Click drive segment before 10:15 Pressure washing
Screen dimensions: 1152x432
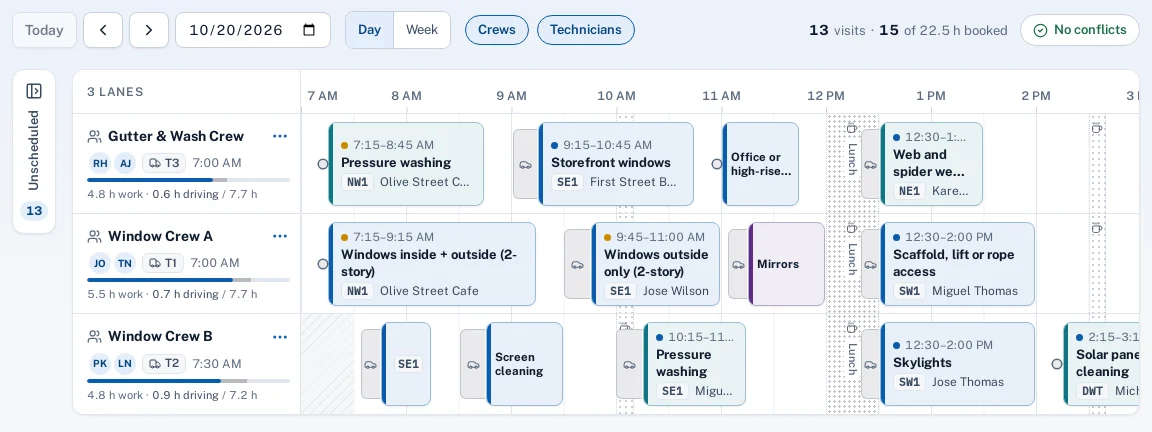coord(630,364)
